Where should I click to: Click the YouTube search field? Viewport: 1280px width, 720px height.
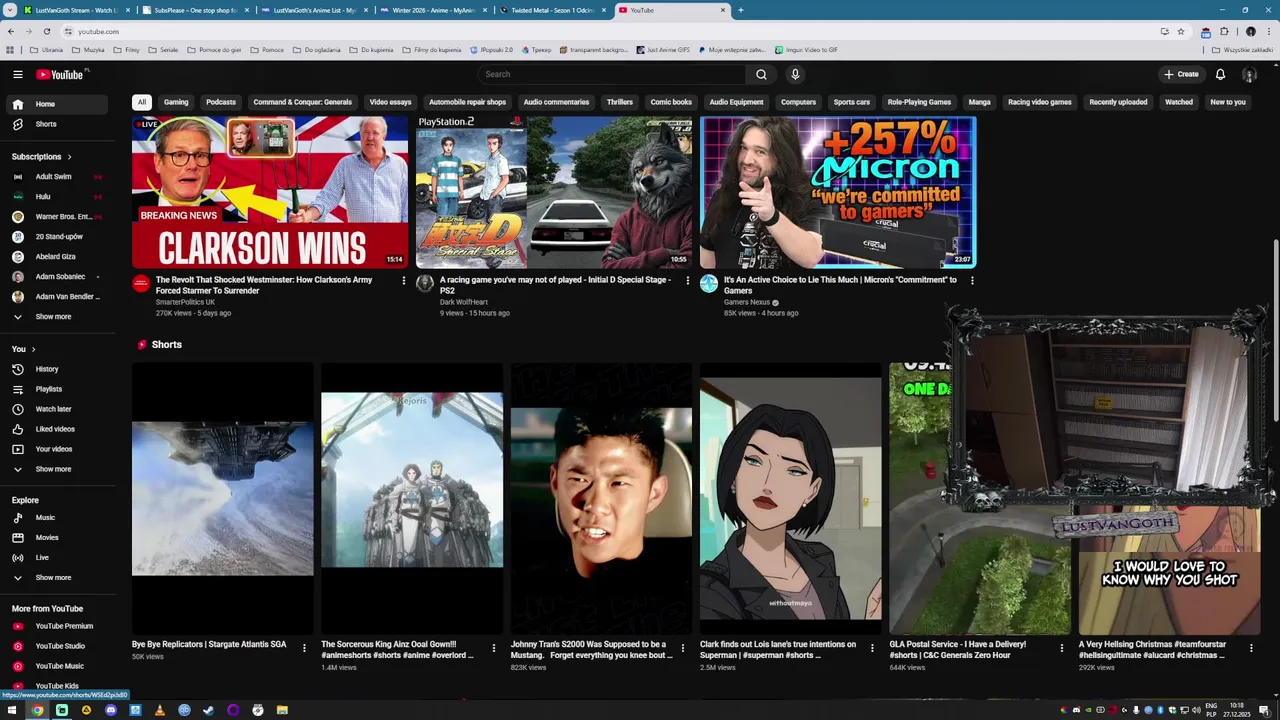612,74
